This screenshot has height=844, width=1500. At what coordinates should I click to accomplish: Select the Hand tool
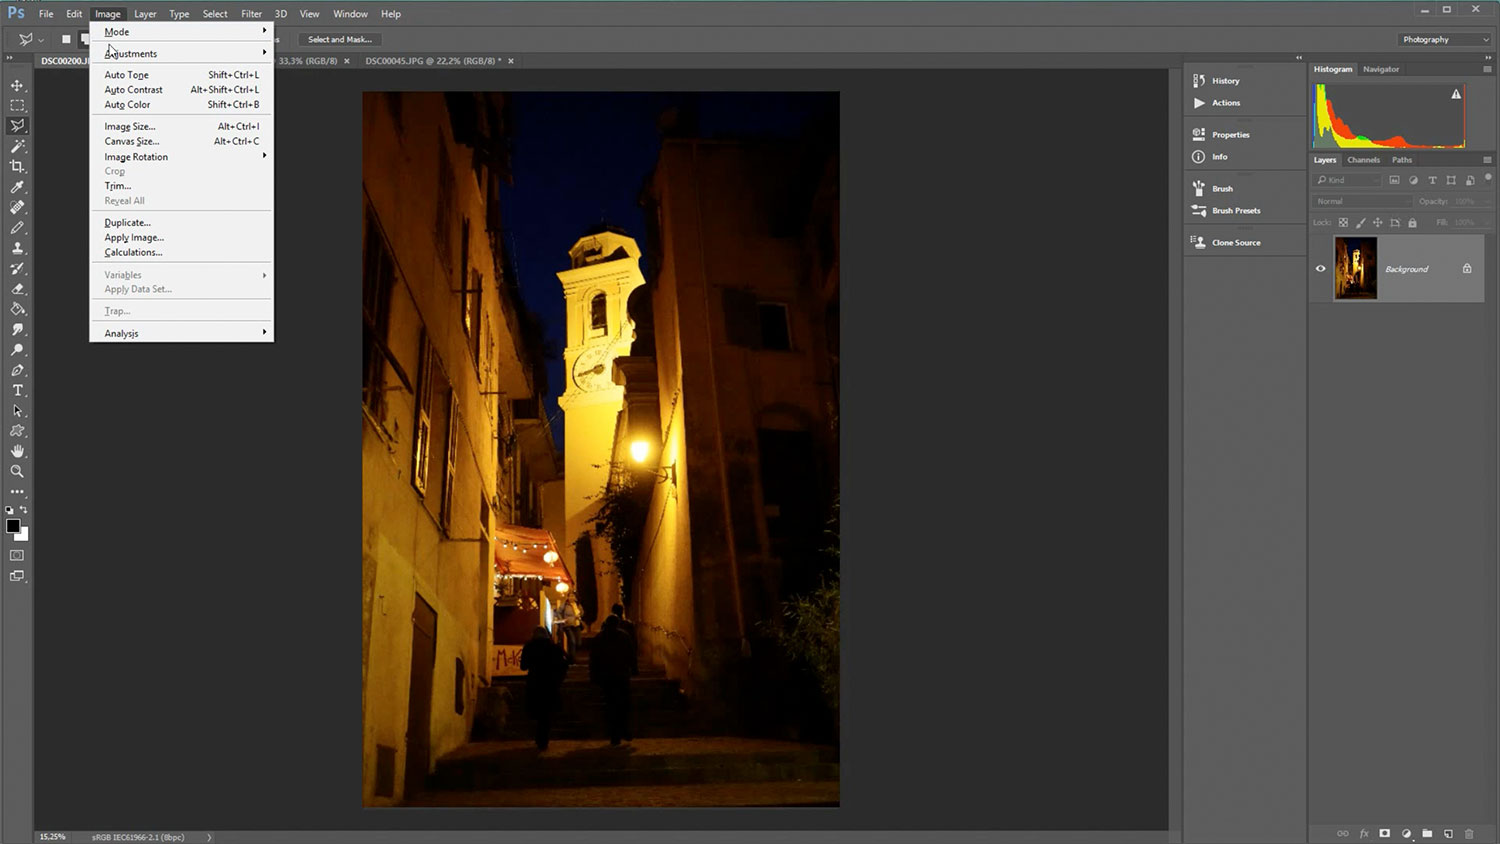(x=17, y=451)
